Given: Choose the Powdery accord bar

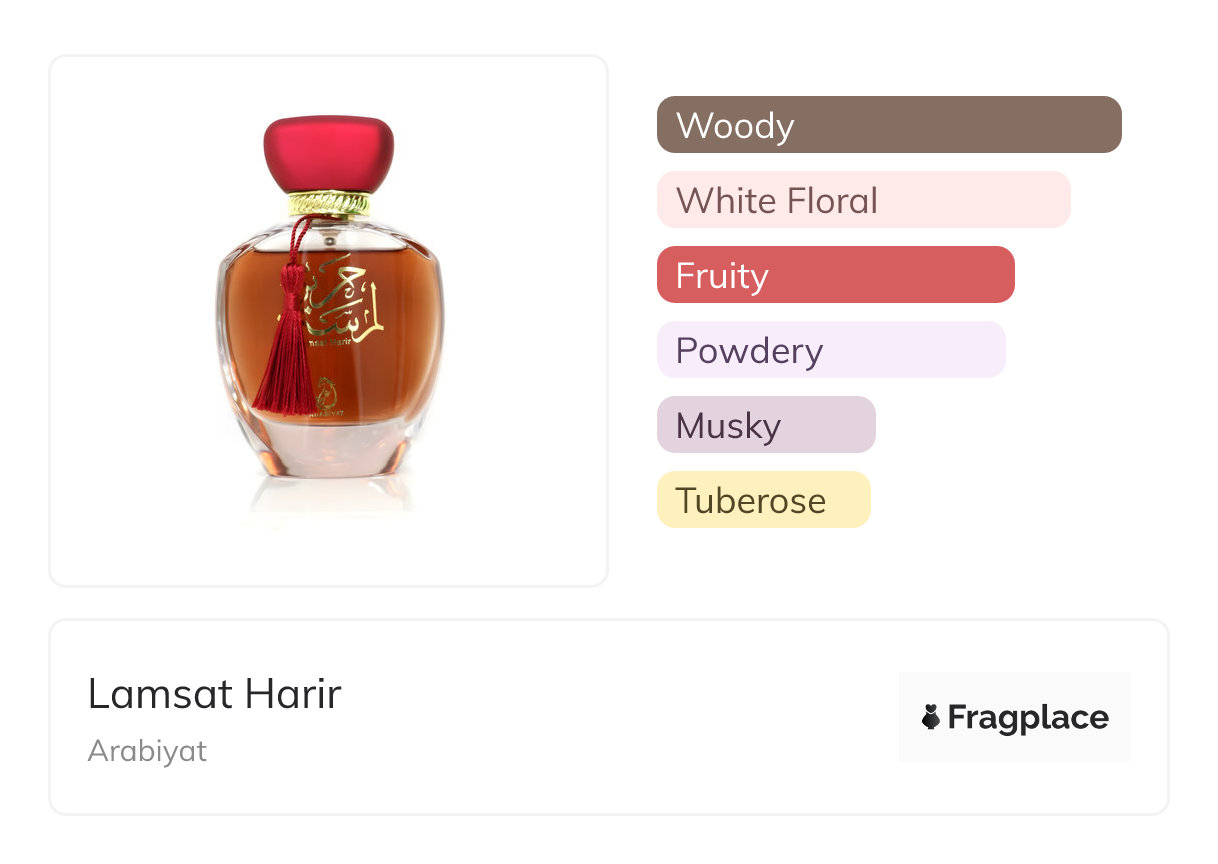Looking at the screenshot, I should coord(830,350).
